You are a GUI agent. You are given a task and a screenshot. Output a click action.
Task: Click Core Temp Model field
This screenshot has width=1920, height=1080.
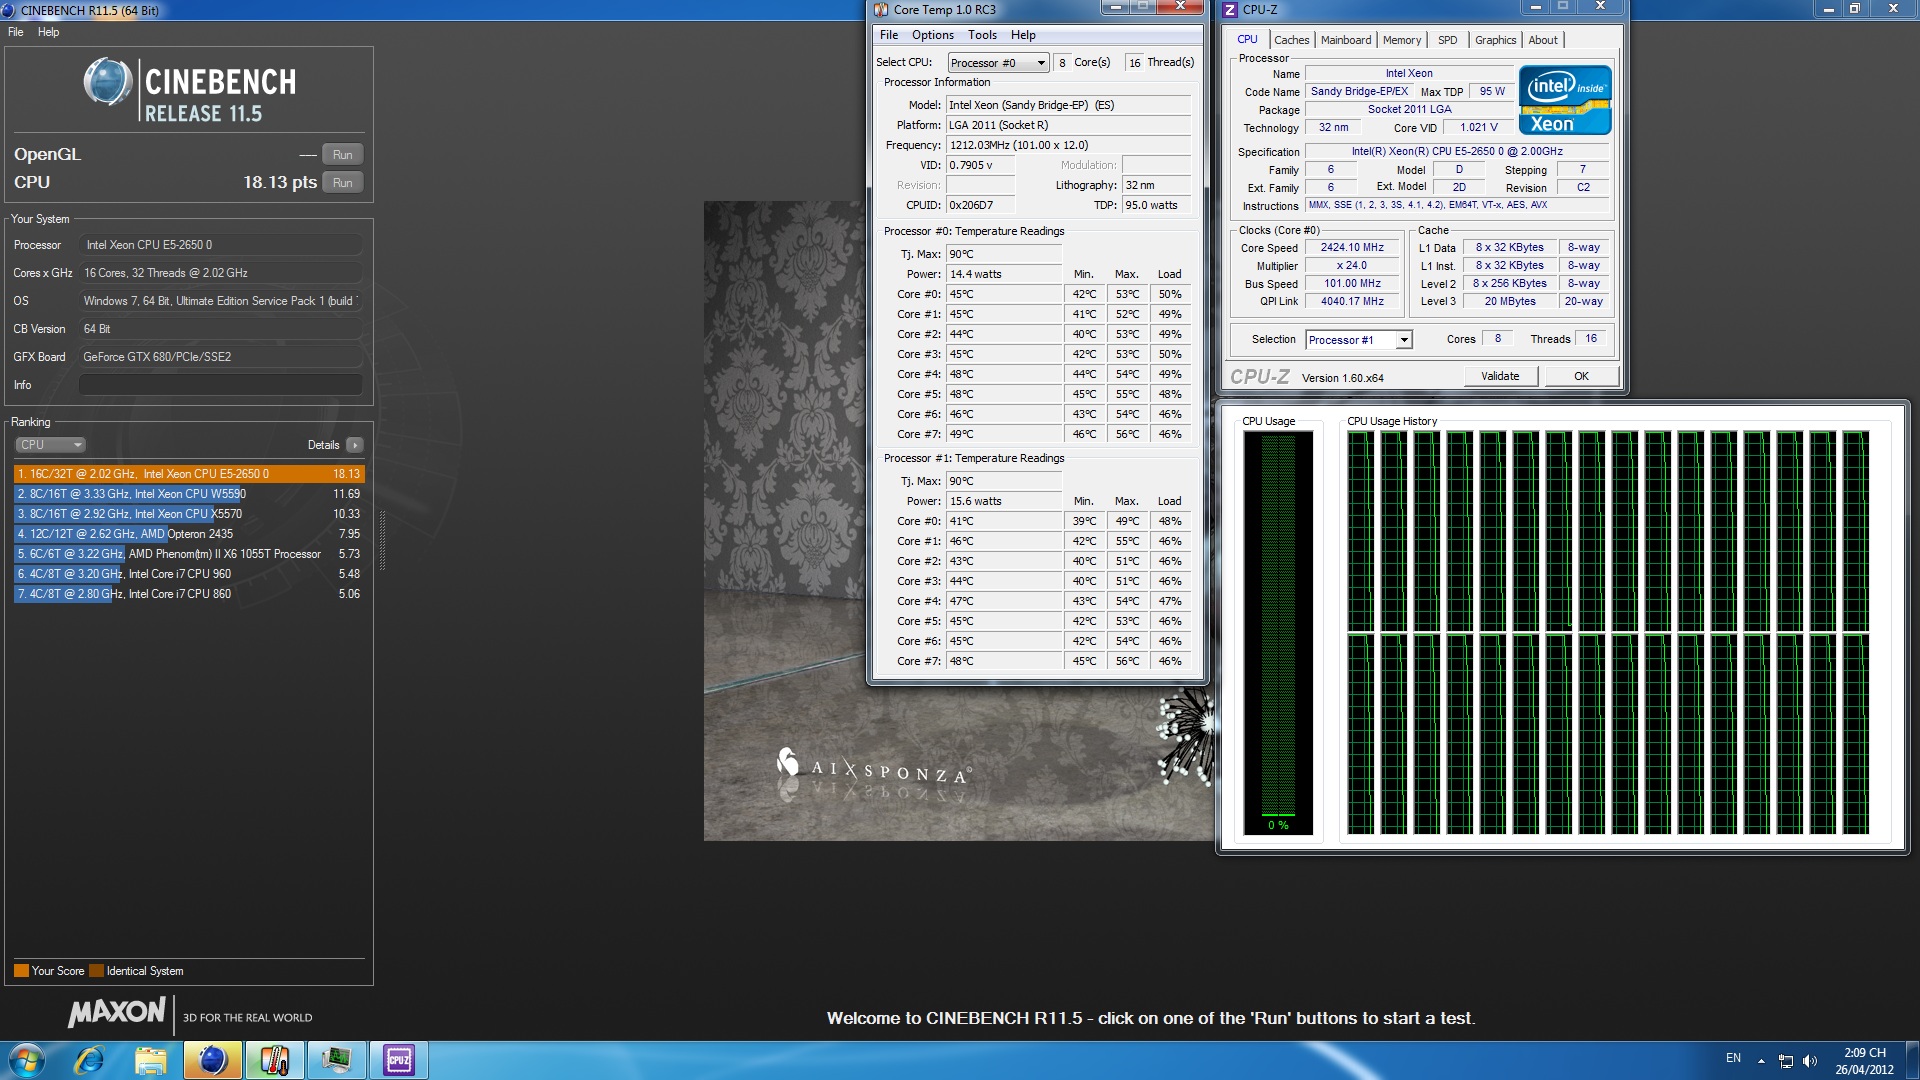[x=1068, y=105]
